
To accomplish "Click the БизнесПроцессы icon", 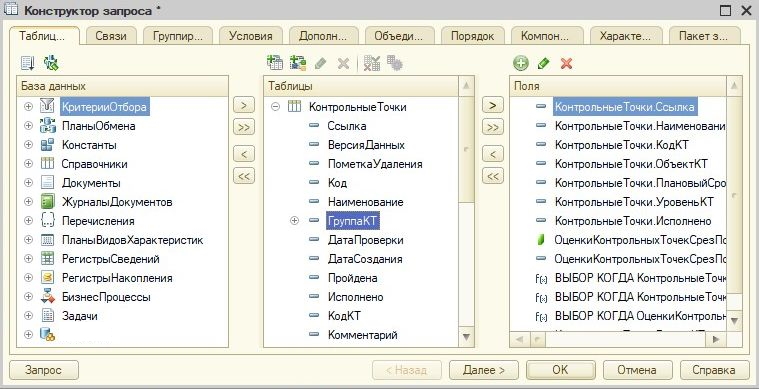I will point(47,297).
